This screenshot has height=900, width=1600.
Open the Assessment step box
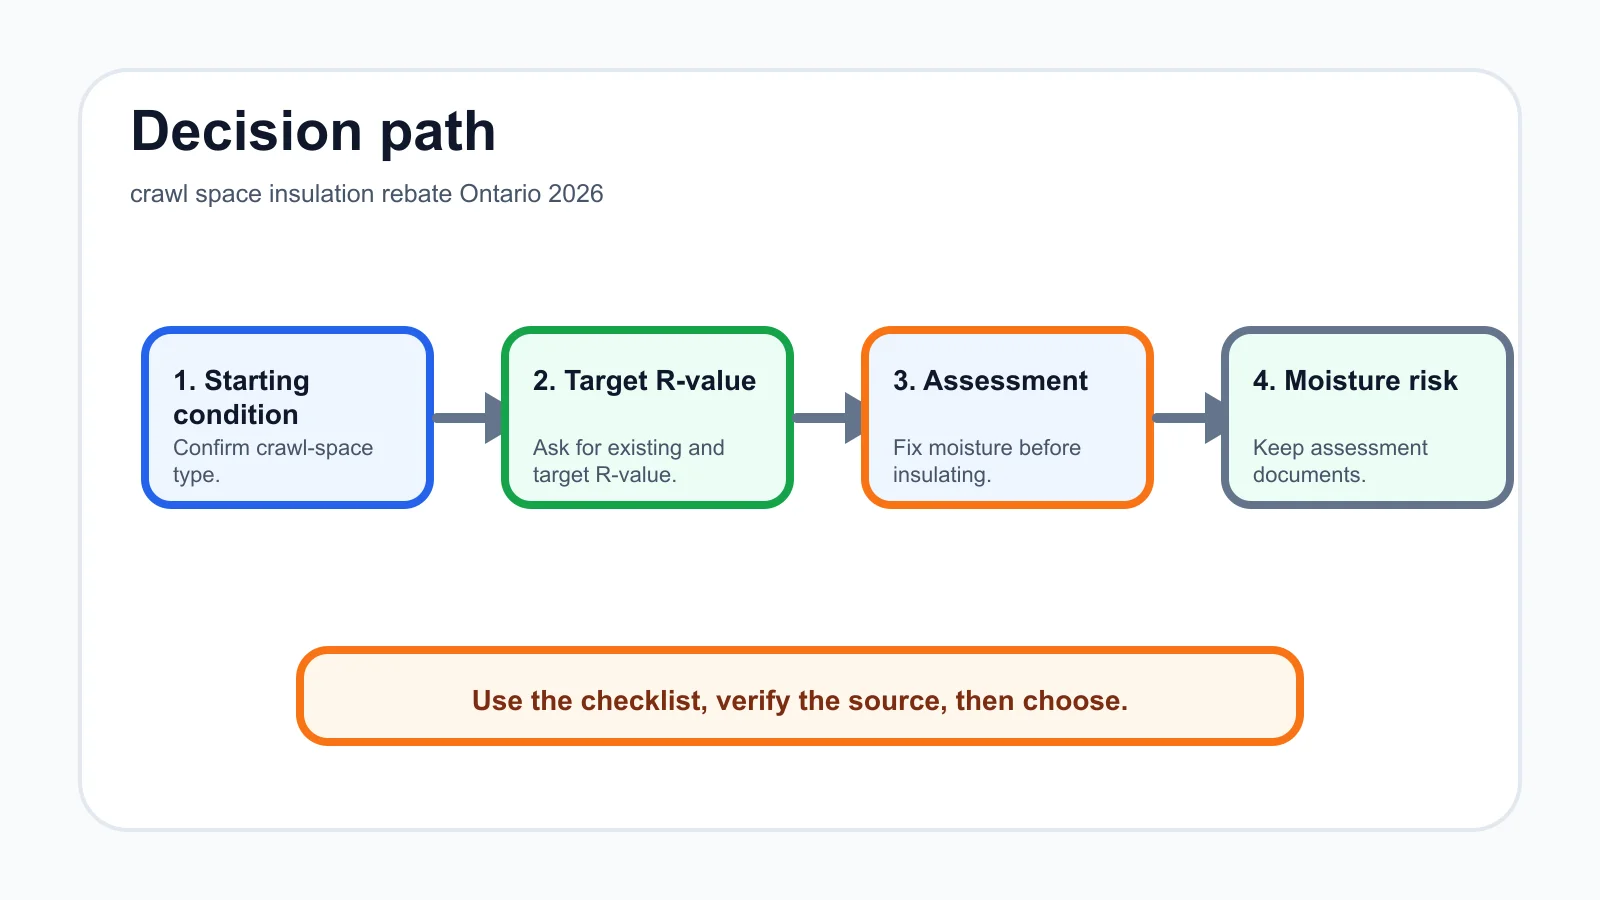pos(1008,417)
